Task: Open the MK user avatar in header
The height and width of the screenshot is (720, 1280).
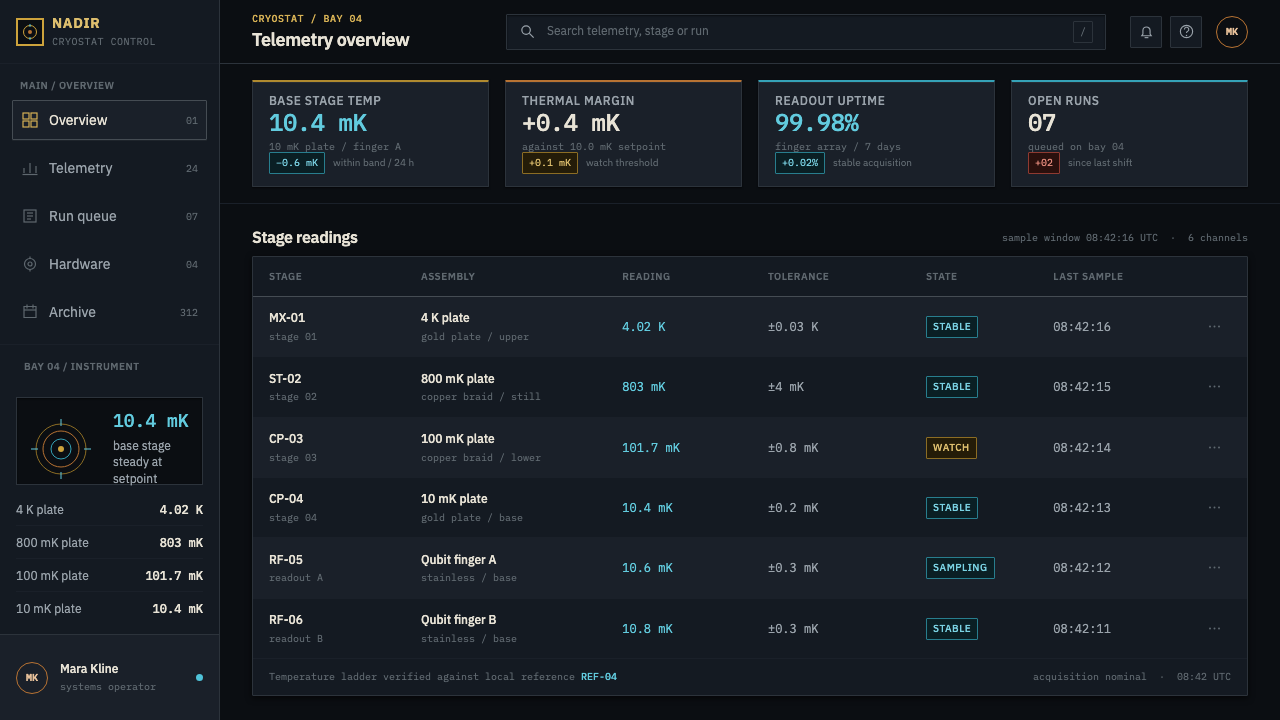Action: tap(1232, 32)
